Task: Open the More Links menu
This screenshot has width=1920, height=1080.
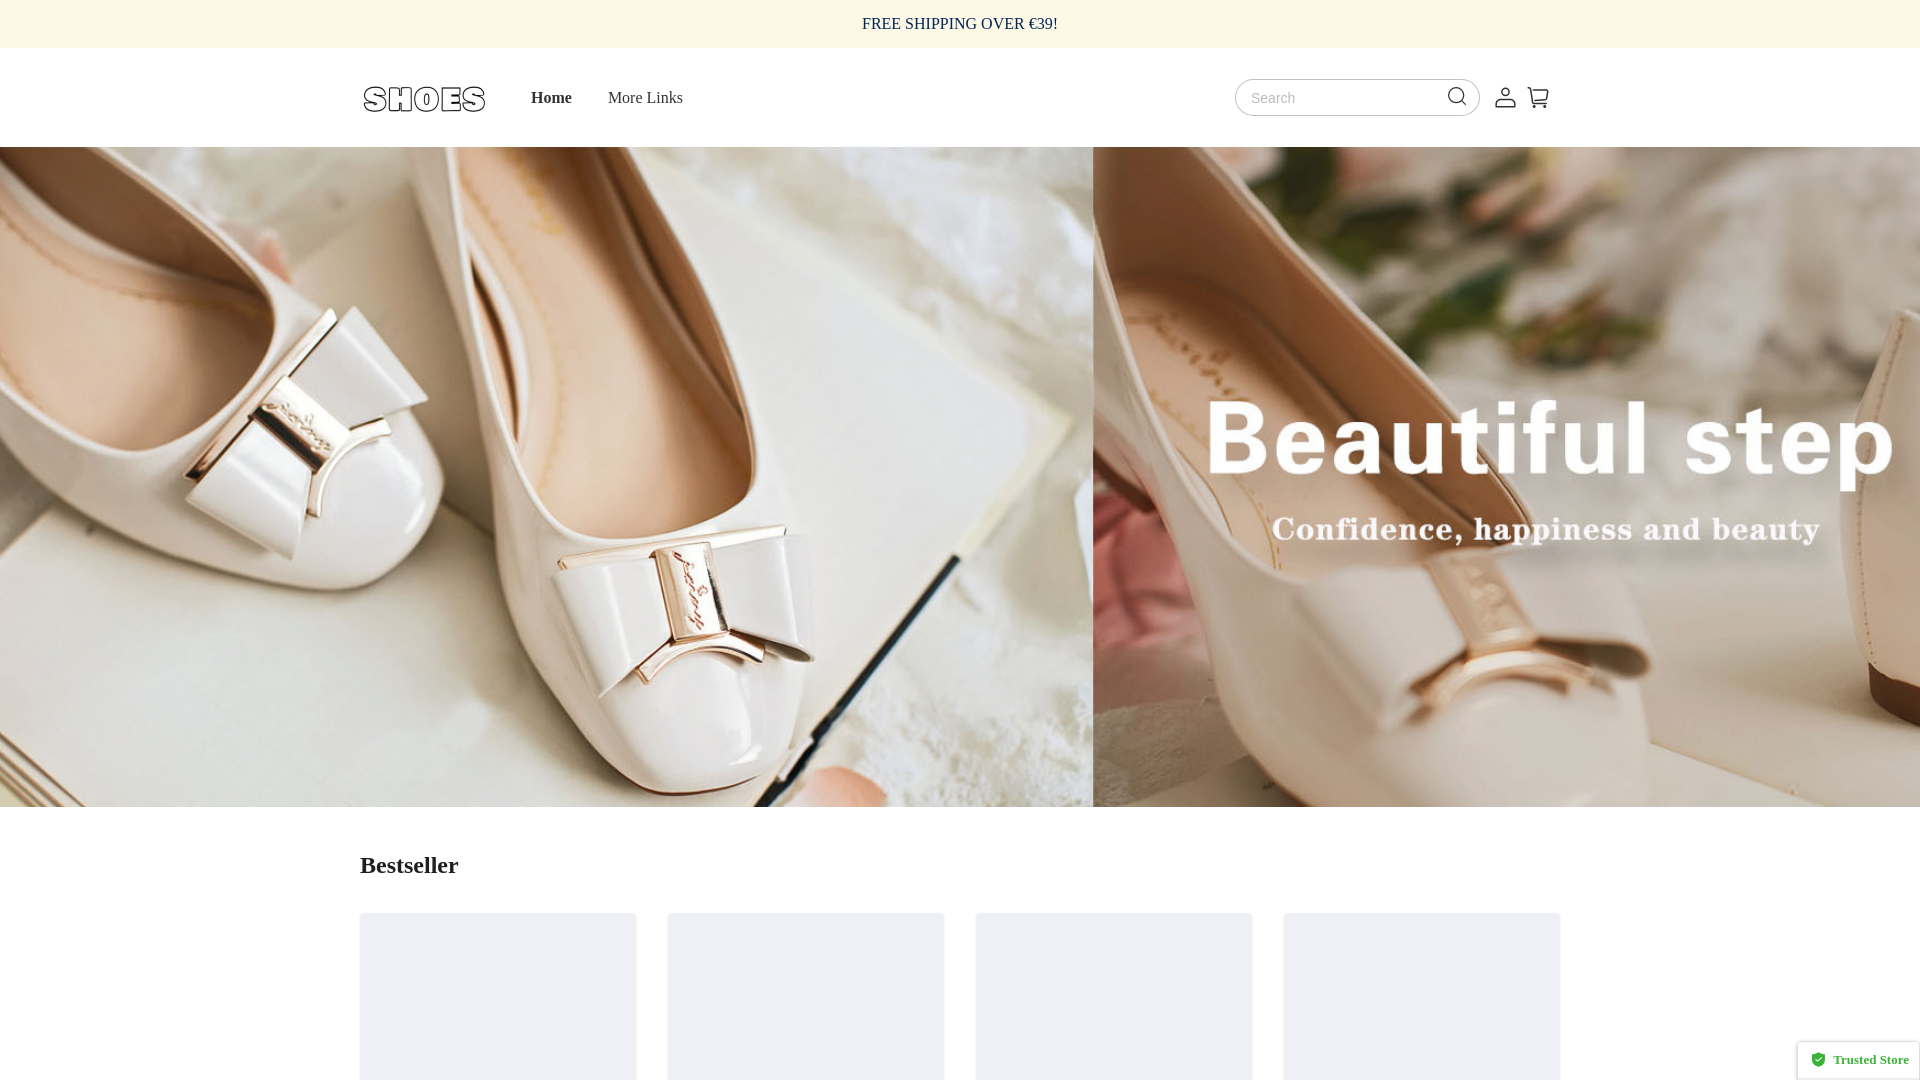Action: 645,98
